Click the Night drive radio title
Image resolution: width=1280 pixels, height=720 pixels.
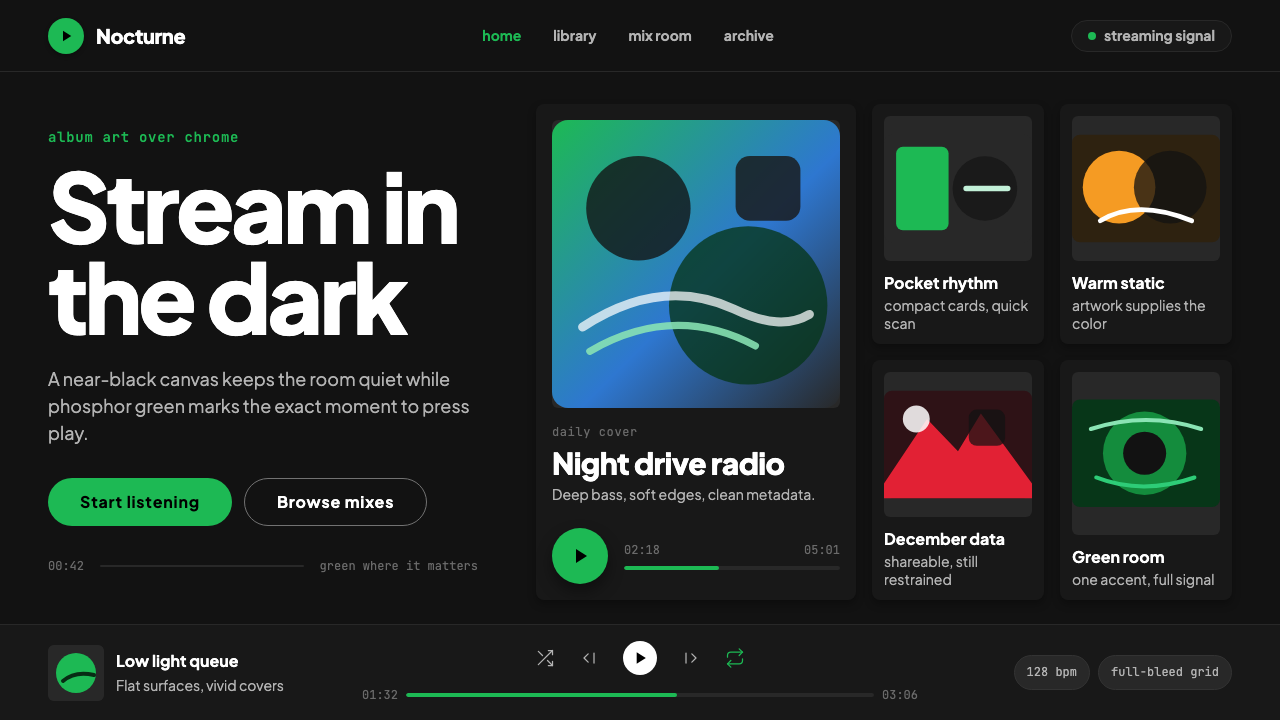668,464
